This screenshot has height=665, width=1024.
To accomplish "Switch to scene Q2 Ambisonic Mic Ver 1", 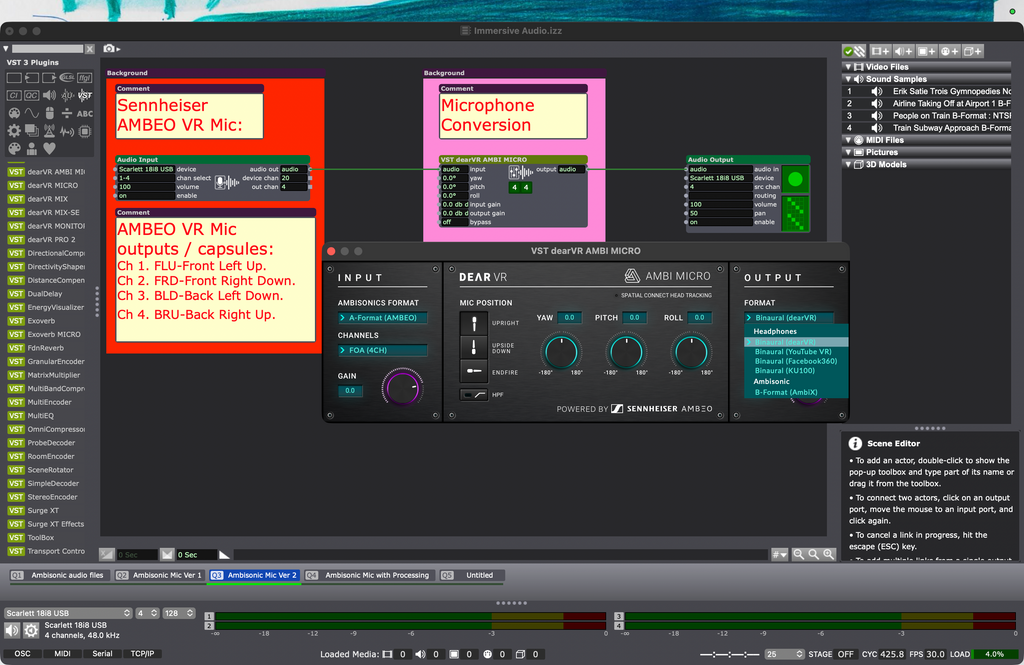I will click(x=159, y=576).
